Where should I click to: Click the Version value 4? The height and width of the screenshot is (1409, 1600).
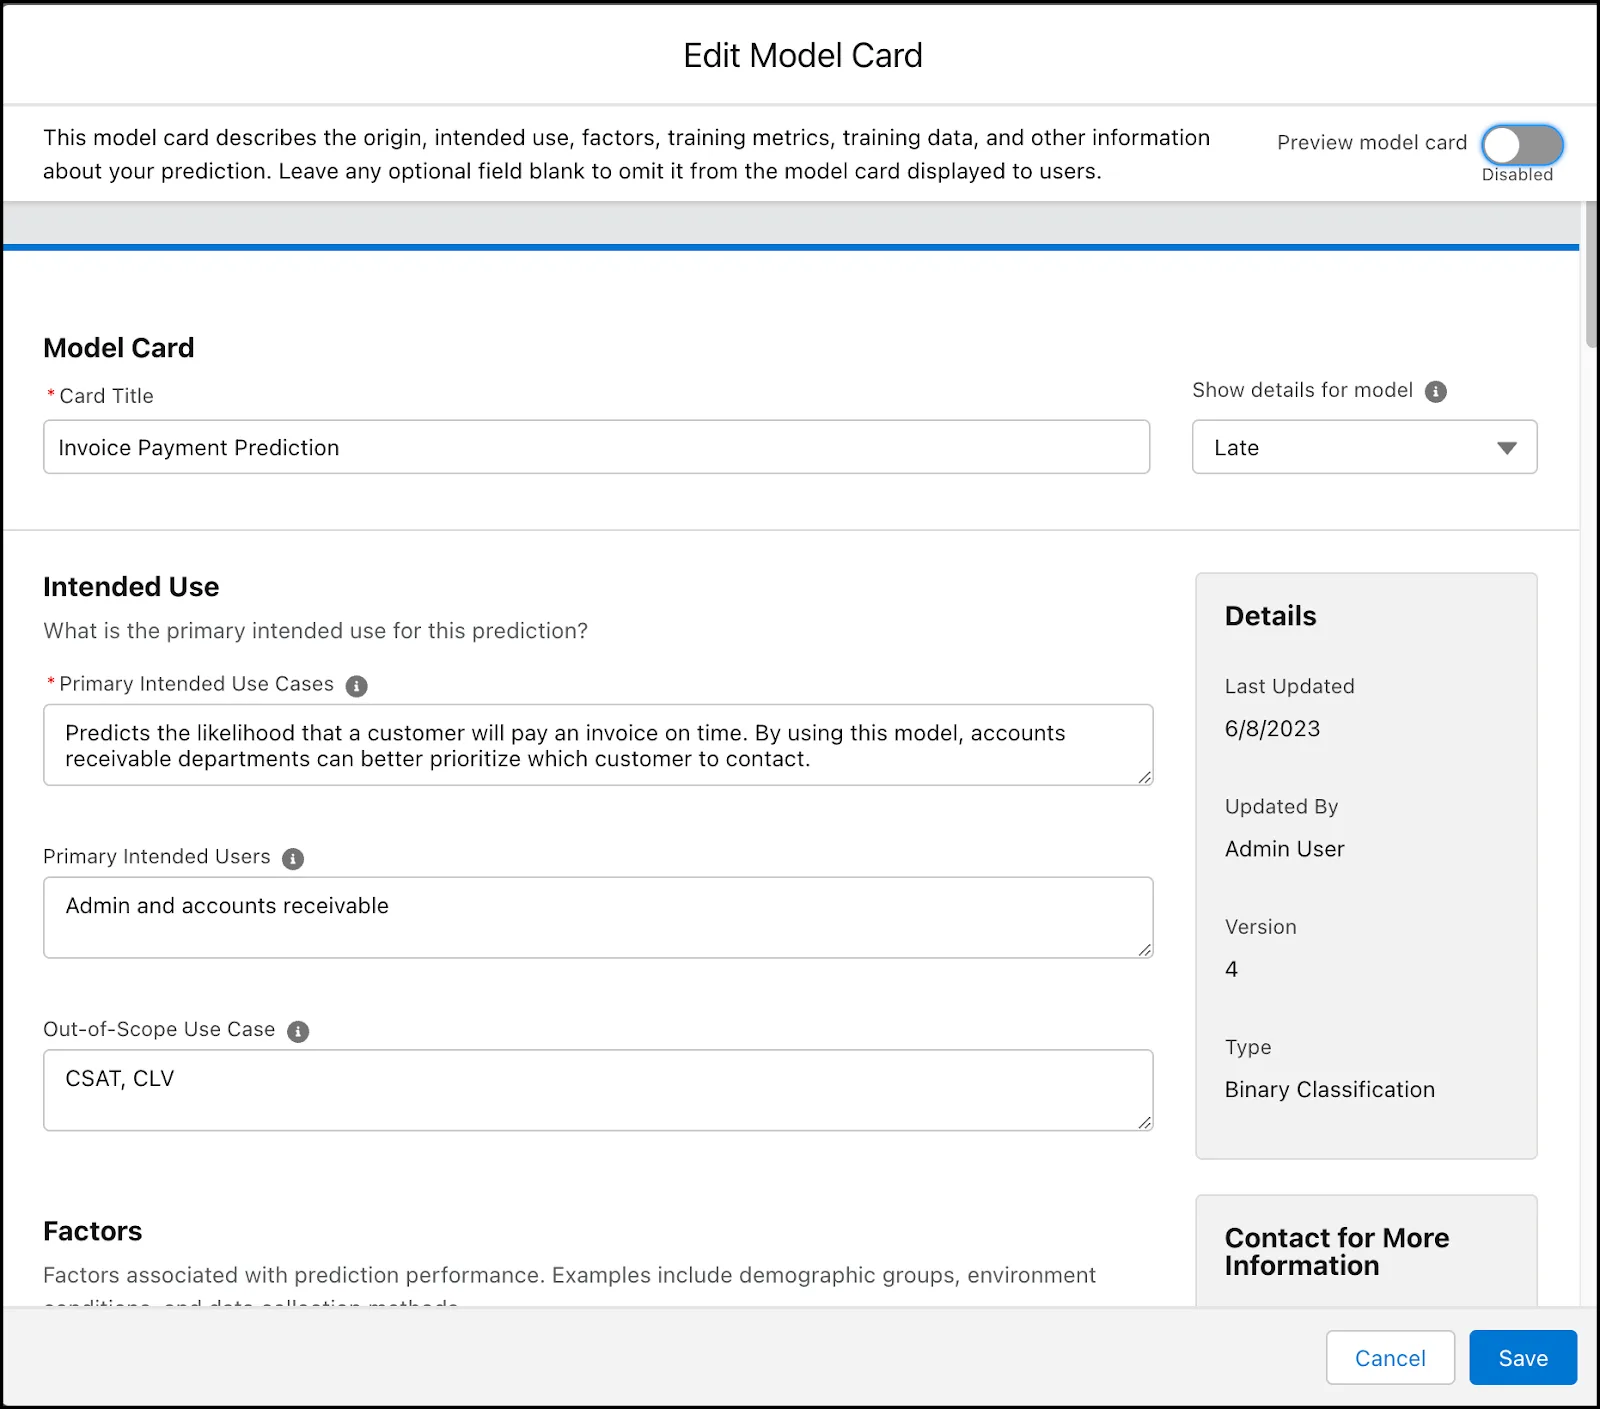(x=1231, y=969)
